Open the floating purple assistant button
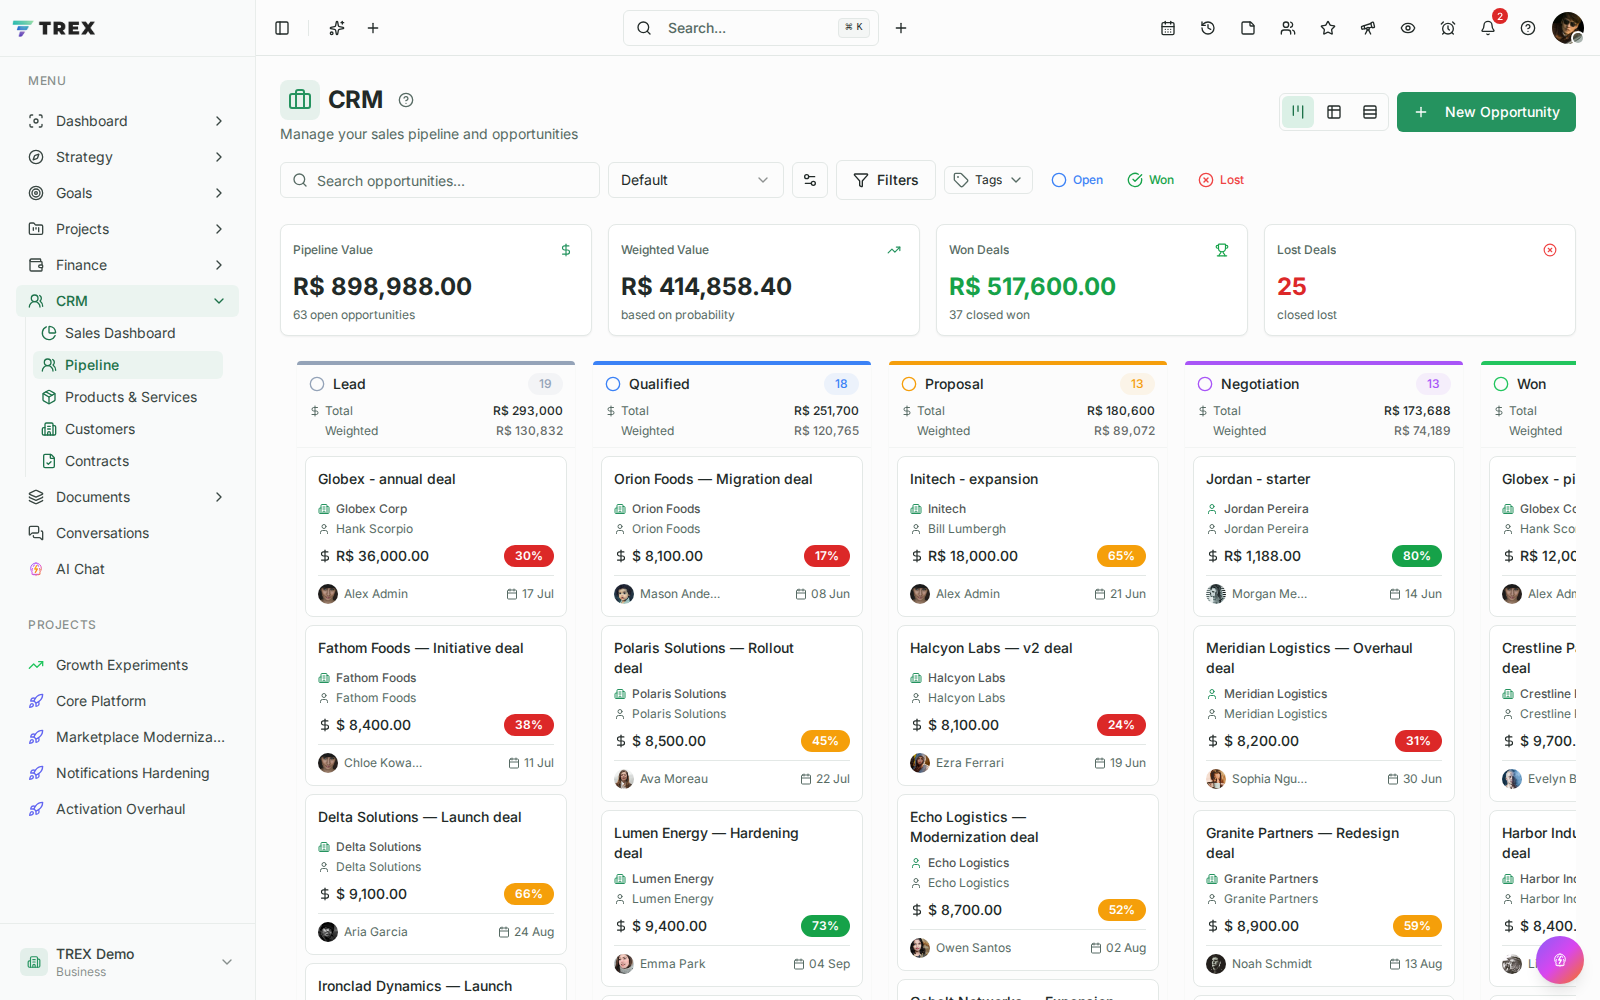 1560,960
